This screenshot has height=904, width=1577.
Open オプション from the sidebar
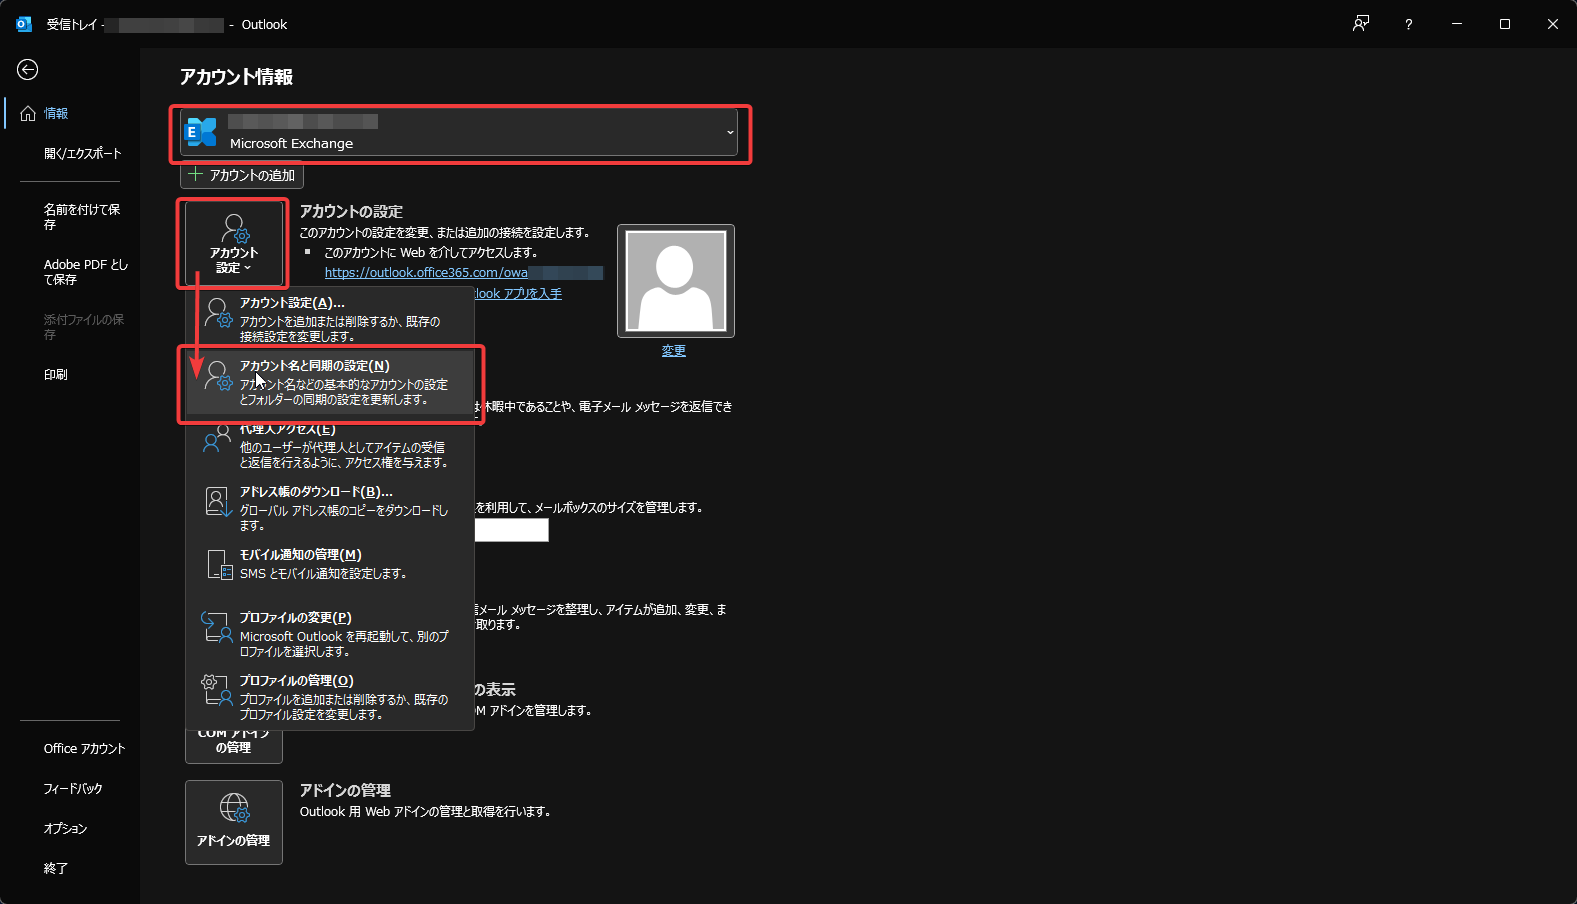(65, 829)
